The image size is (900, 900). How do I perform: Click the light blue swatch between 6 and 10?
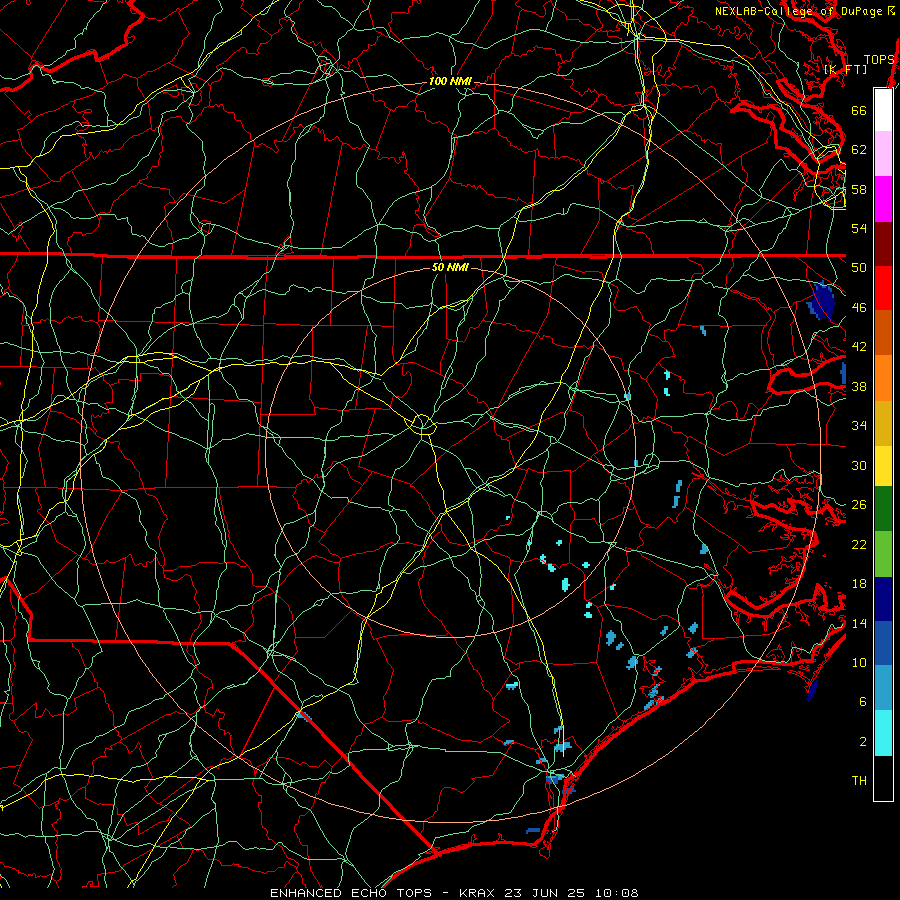pos(883,687)
